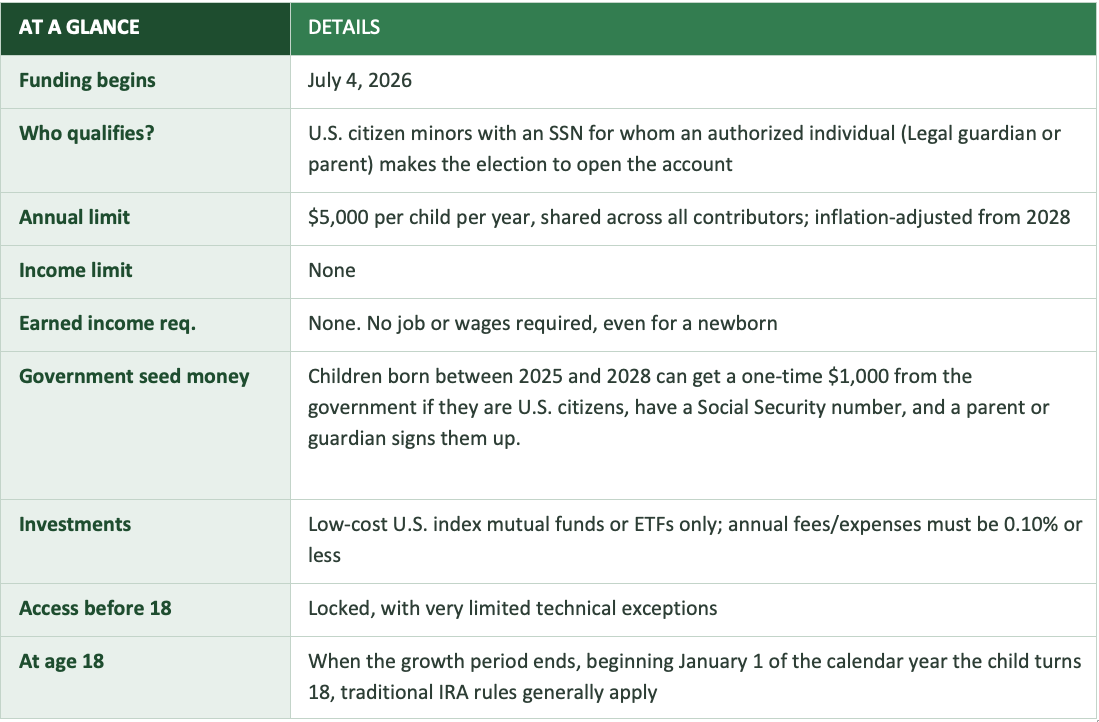
Task: Click the "July 4, 2026" date cell
Action: [x=360, y=80]
